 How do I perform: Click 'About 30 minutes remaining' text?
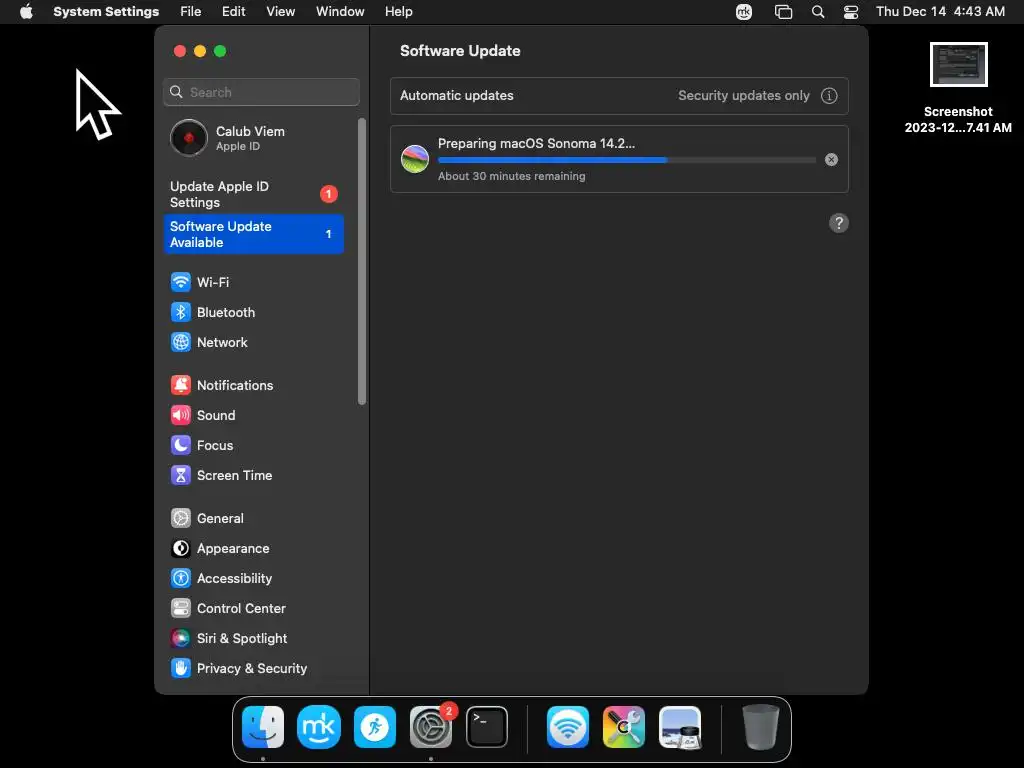tap(511, 176)
